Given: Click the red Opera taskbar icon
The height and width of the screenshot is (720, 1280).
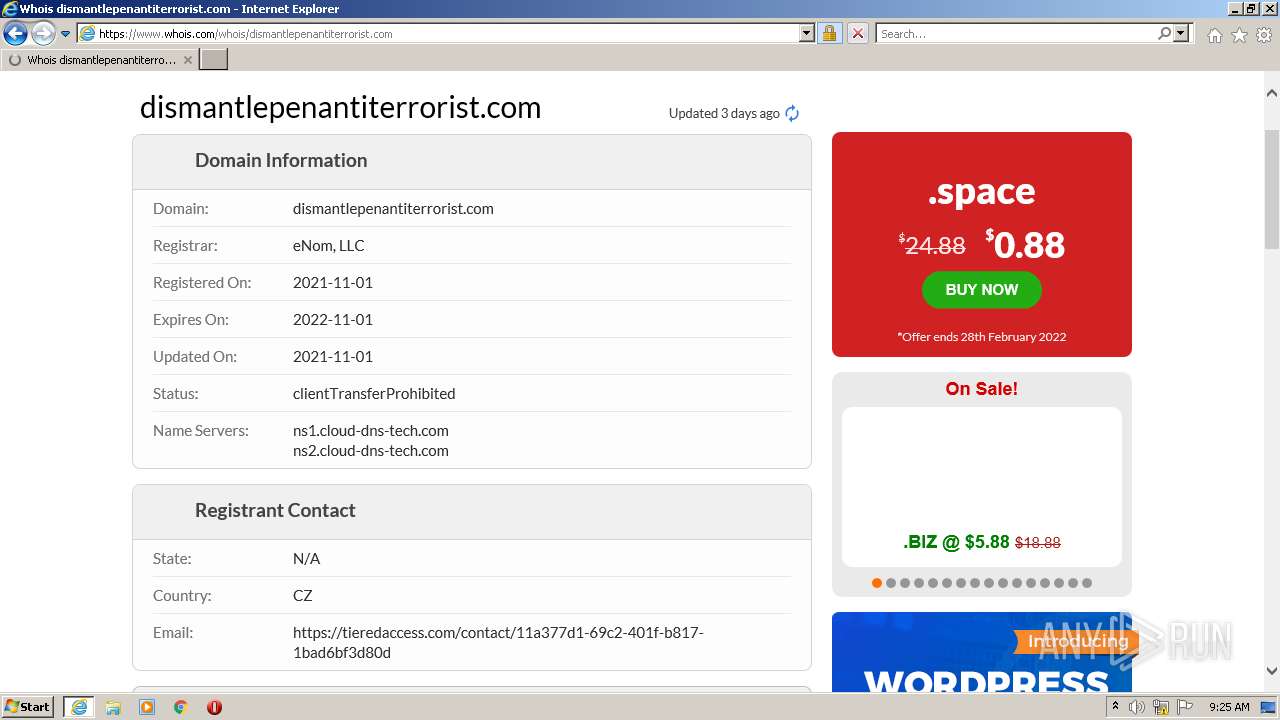Looking at the screenshot, I should click(214, 707).
